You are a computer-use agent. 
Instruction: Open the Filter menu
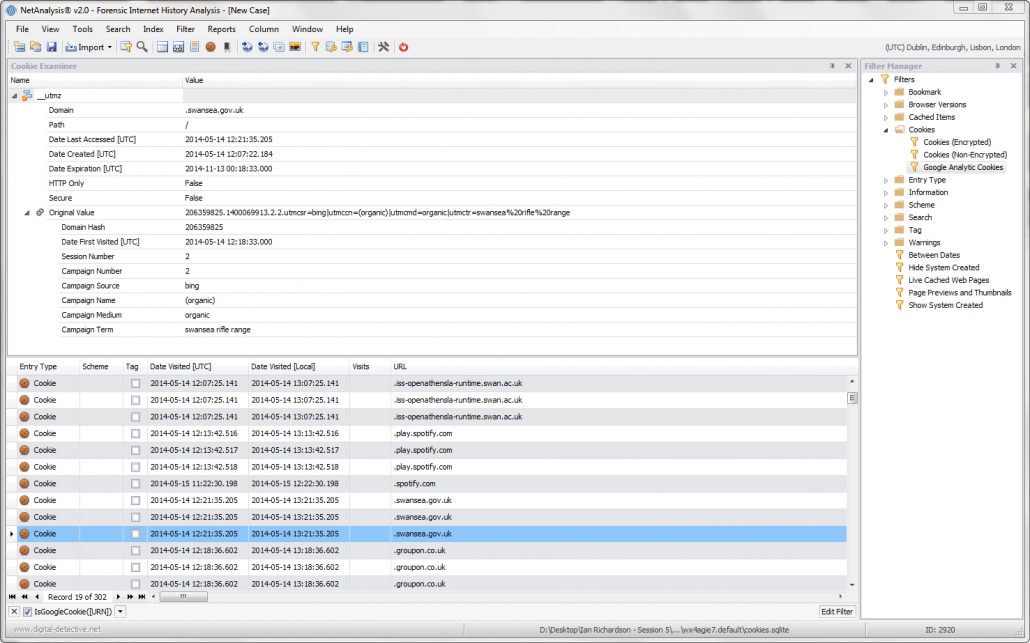point(185,29)
